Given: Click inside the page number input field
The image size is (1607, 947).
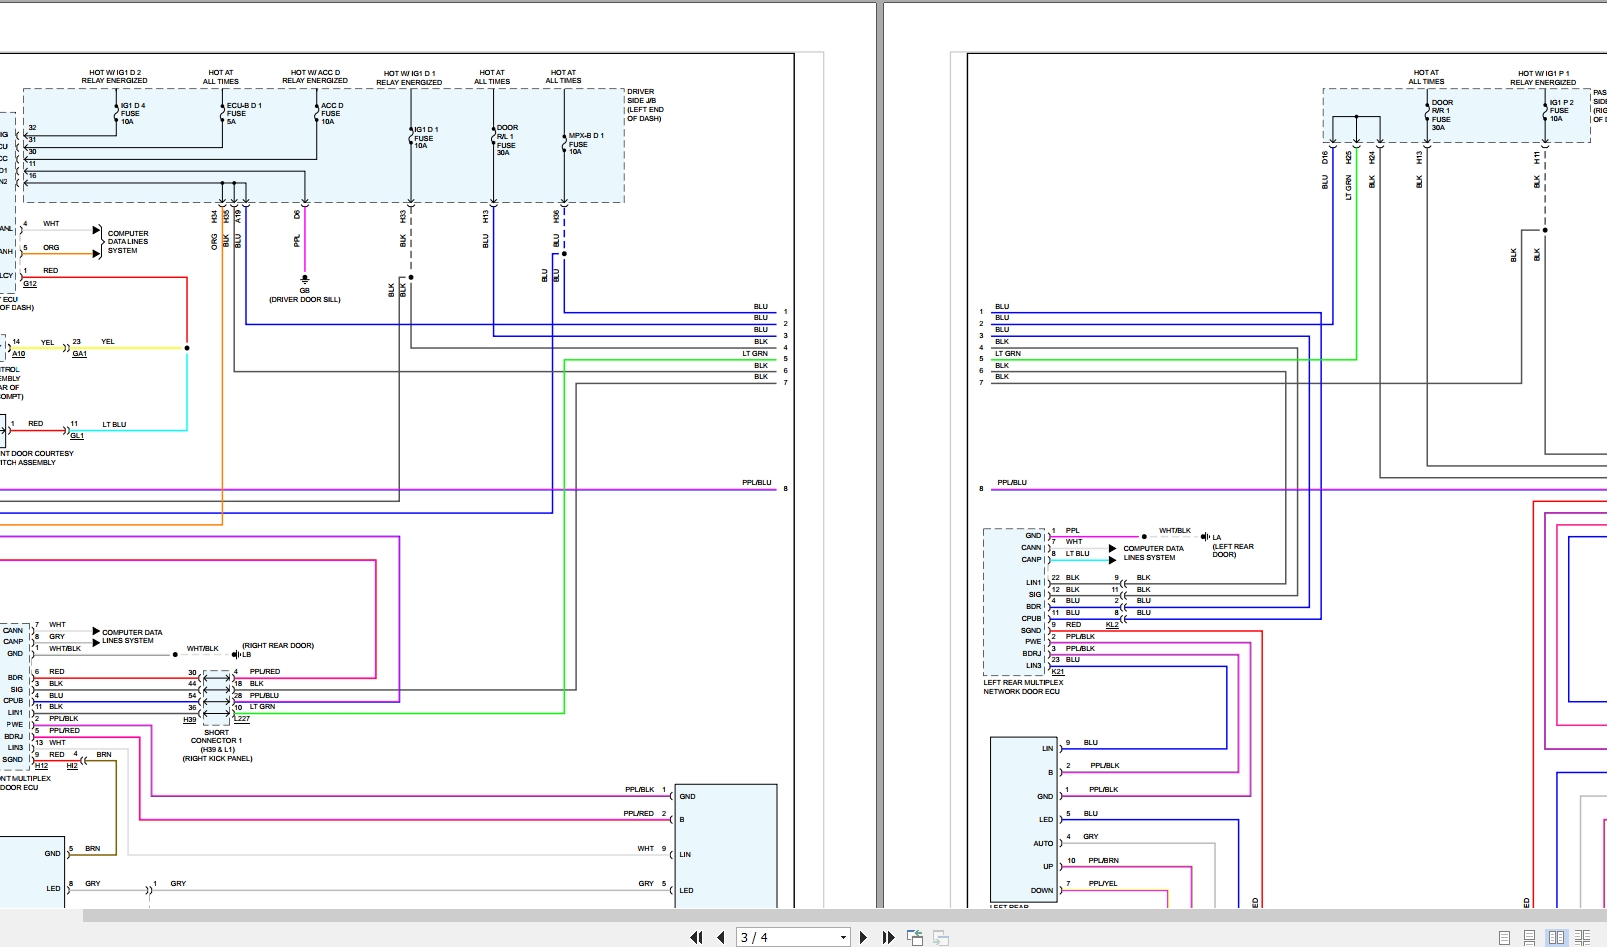Looking at the screenshot, I should [x=770, y=937].
